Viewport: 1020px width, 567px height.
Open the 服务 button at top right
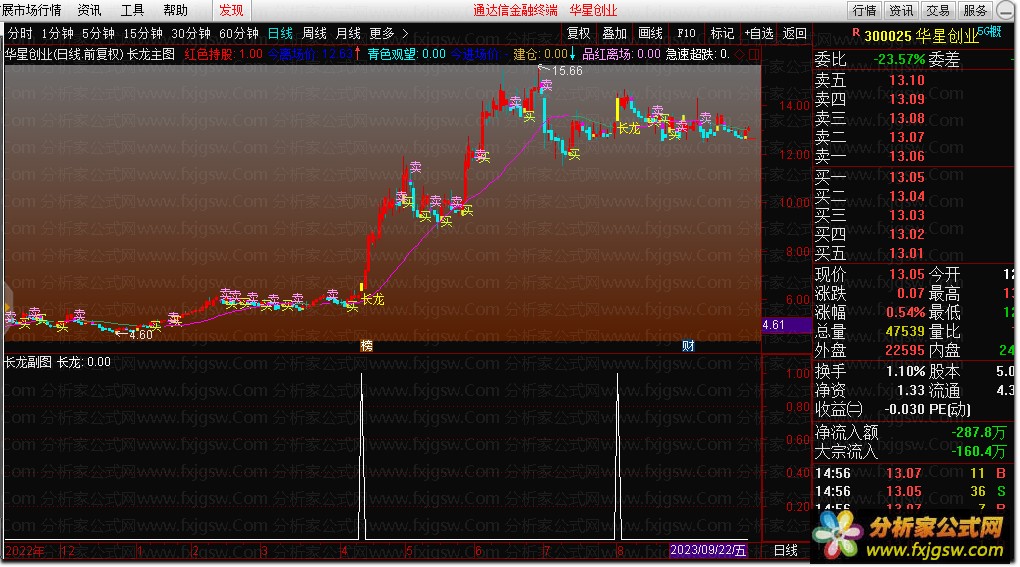[975, 10]
